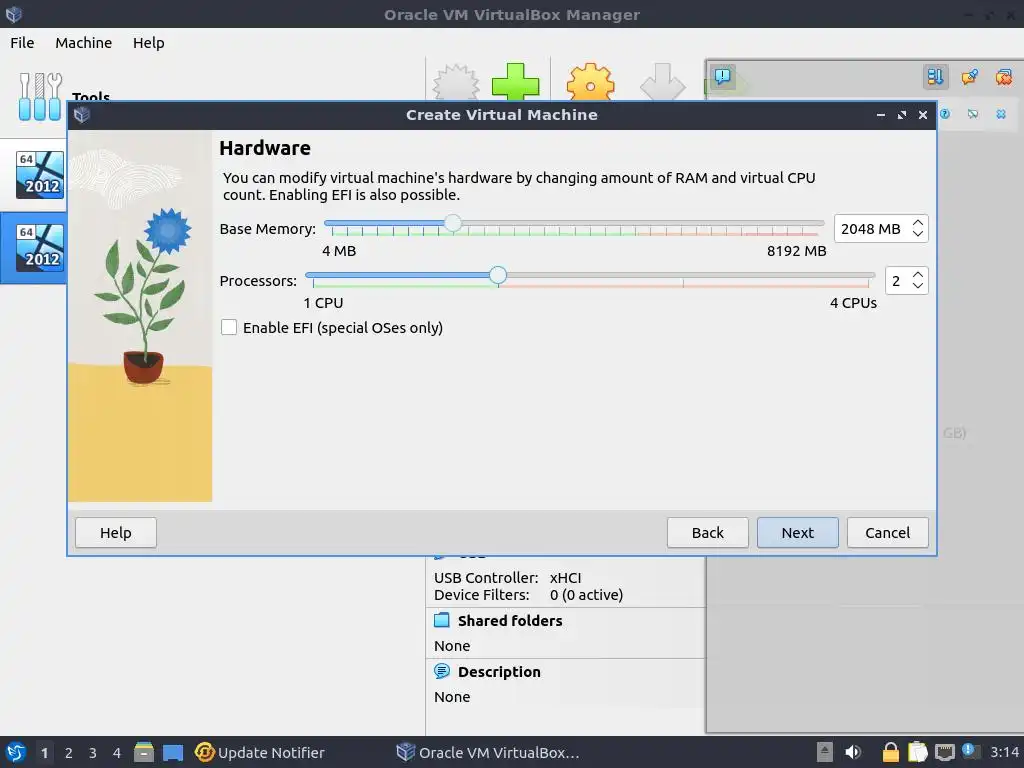Click the grey down-arrow toolbar icon
This screenshot has width=1024, height=768.
click(x=662, y=82)
